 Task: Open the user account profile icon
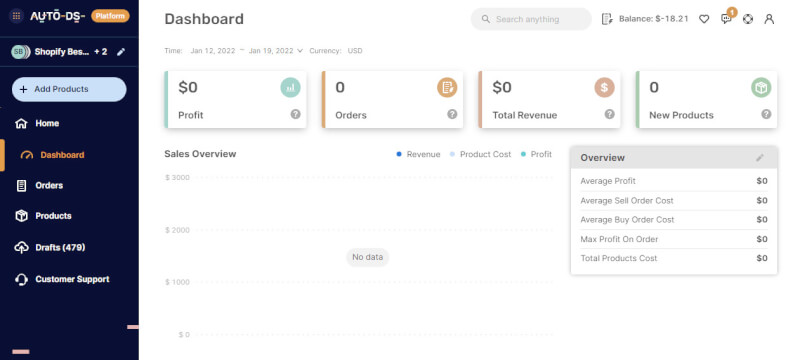(769, 19)
